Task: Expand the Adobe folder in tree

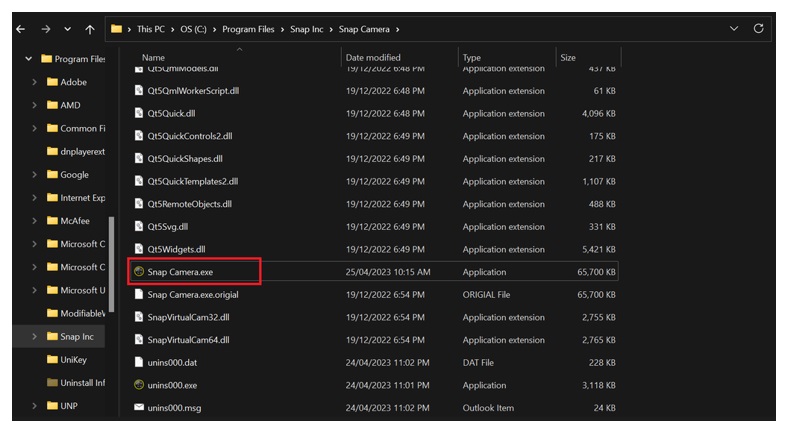Action: pyautogui.click(x=35, y=82)
